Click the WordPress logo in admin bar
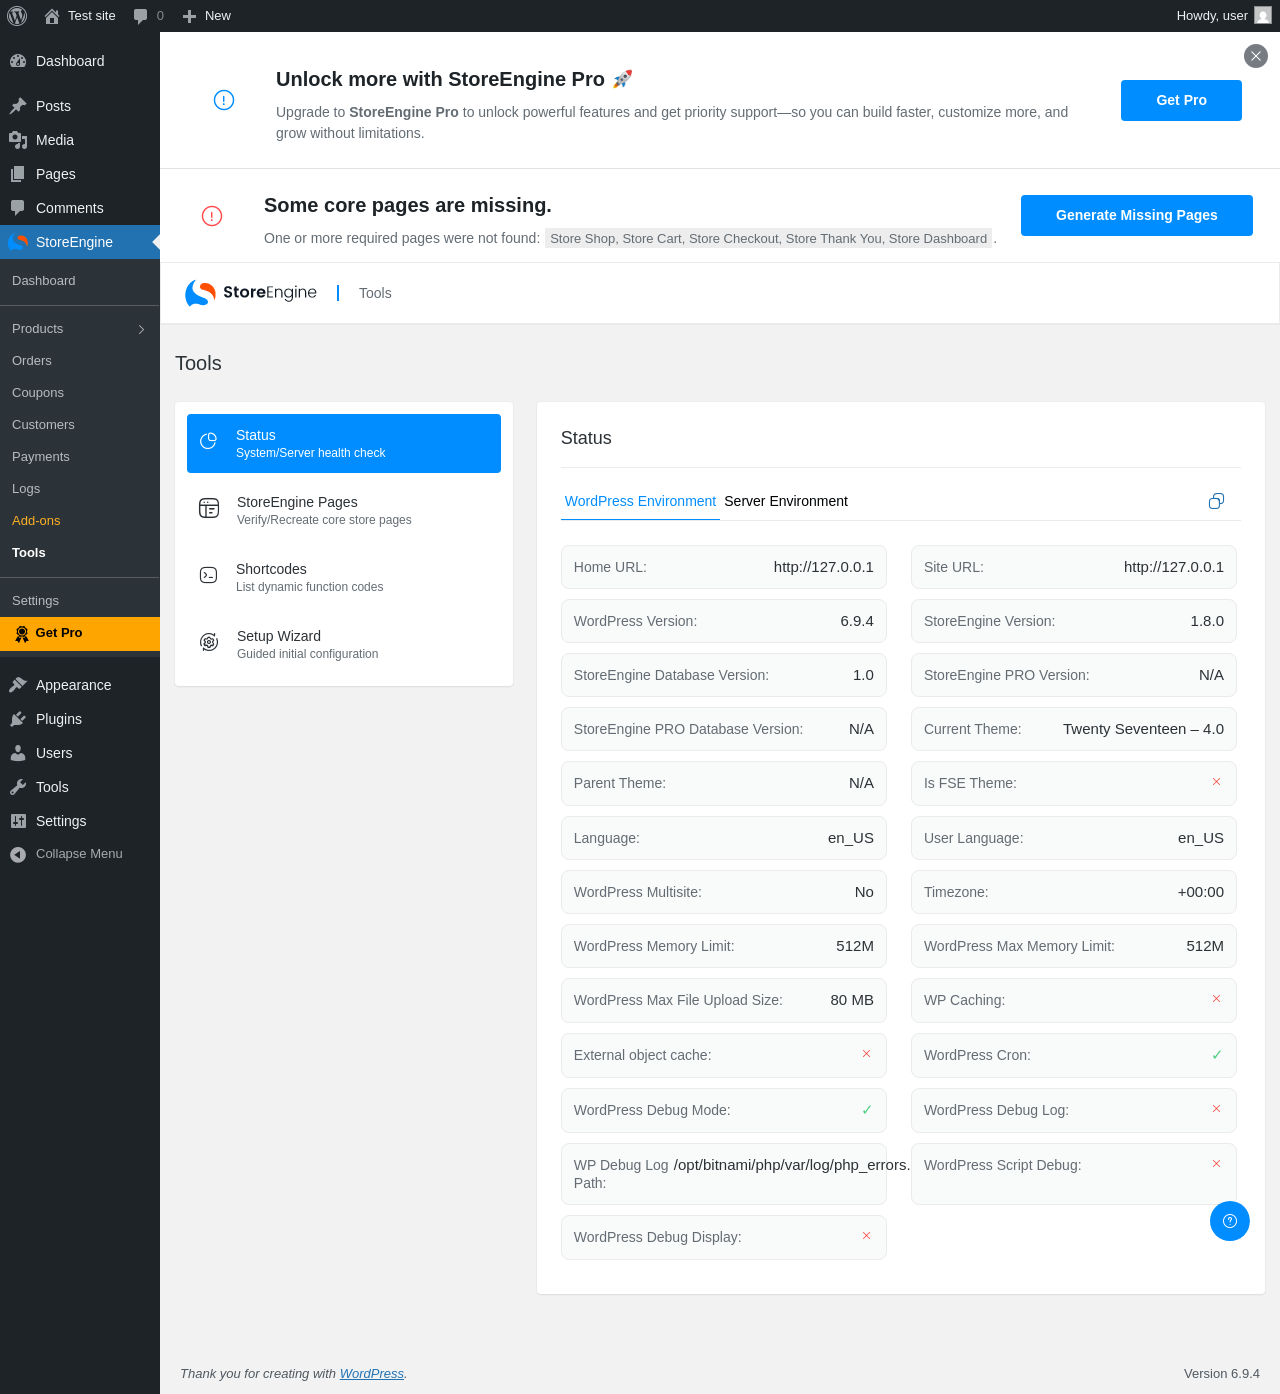The image size is (1280, 1394). (17, 16)
